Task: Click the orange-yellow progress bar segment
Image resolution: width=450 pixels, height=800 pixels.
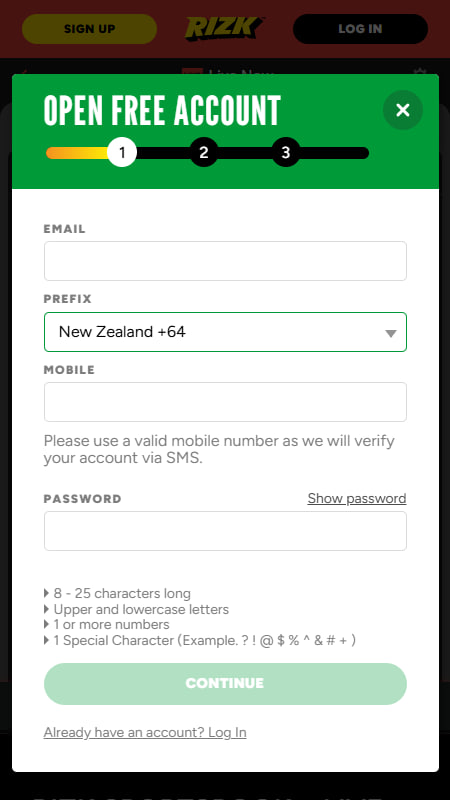Action: [x=77, y=153]
